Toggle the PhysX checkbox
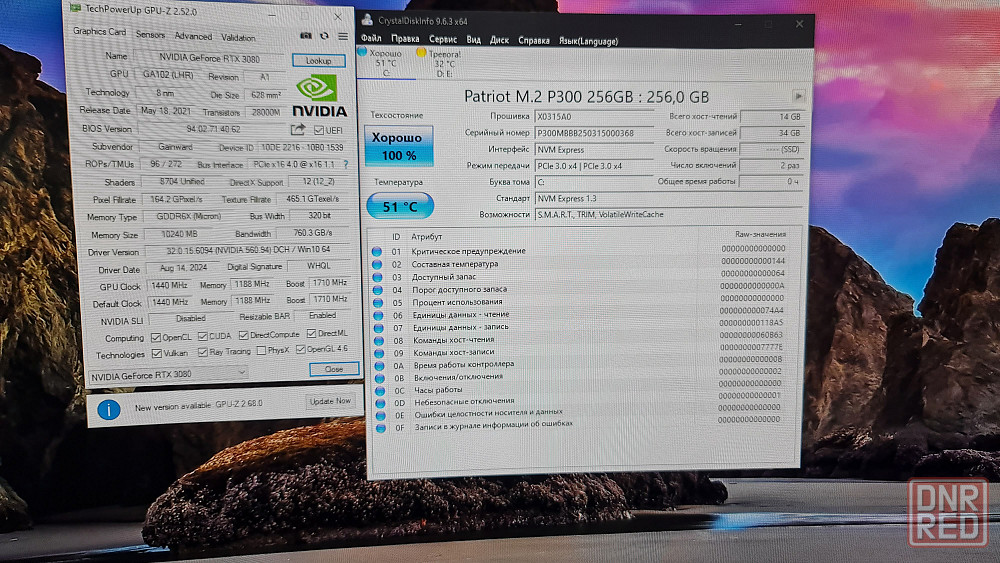This screenshot has height=563, width=1000. pos(261,351)
